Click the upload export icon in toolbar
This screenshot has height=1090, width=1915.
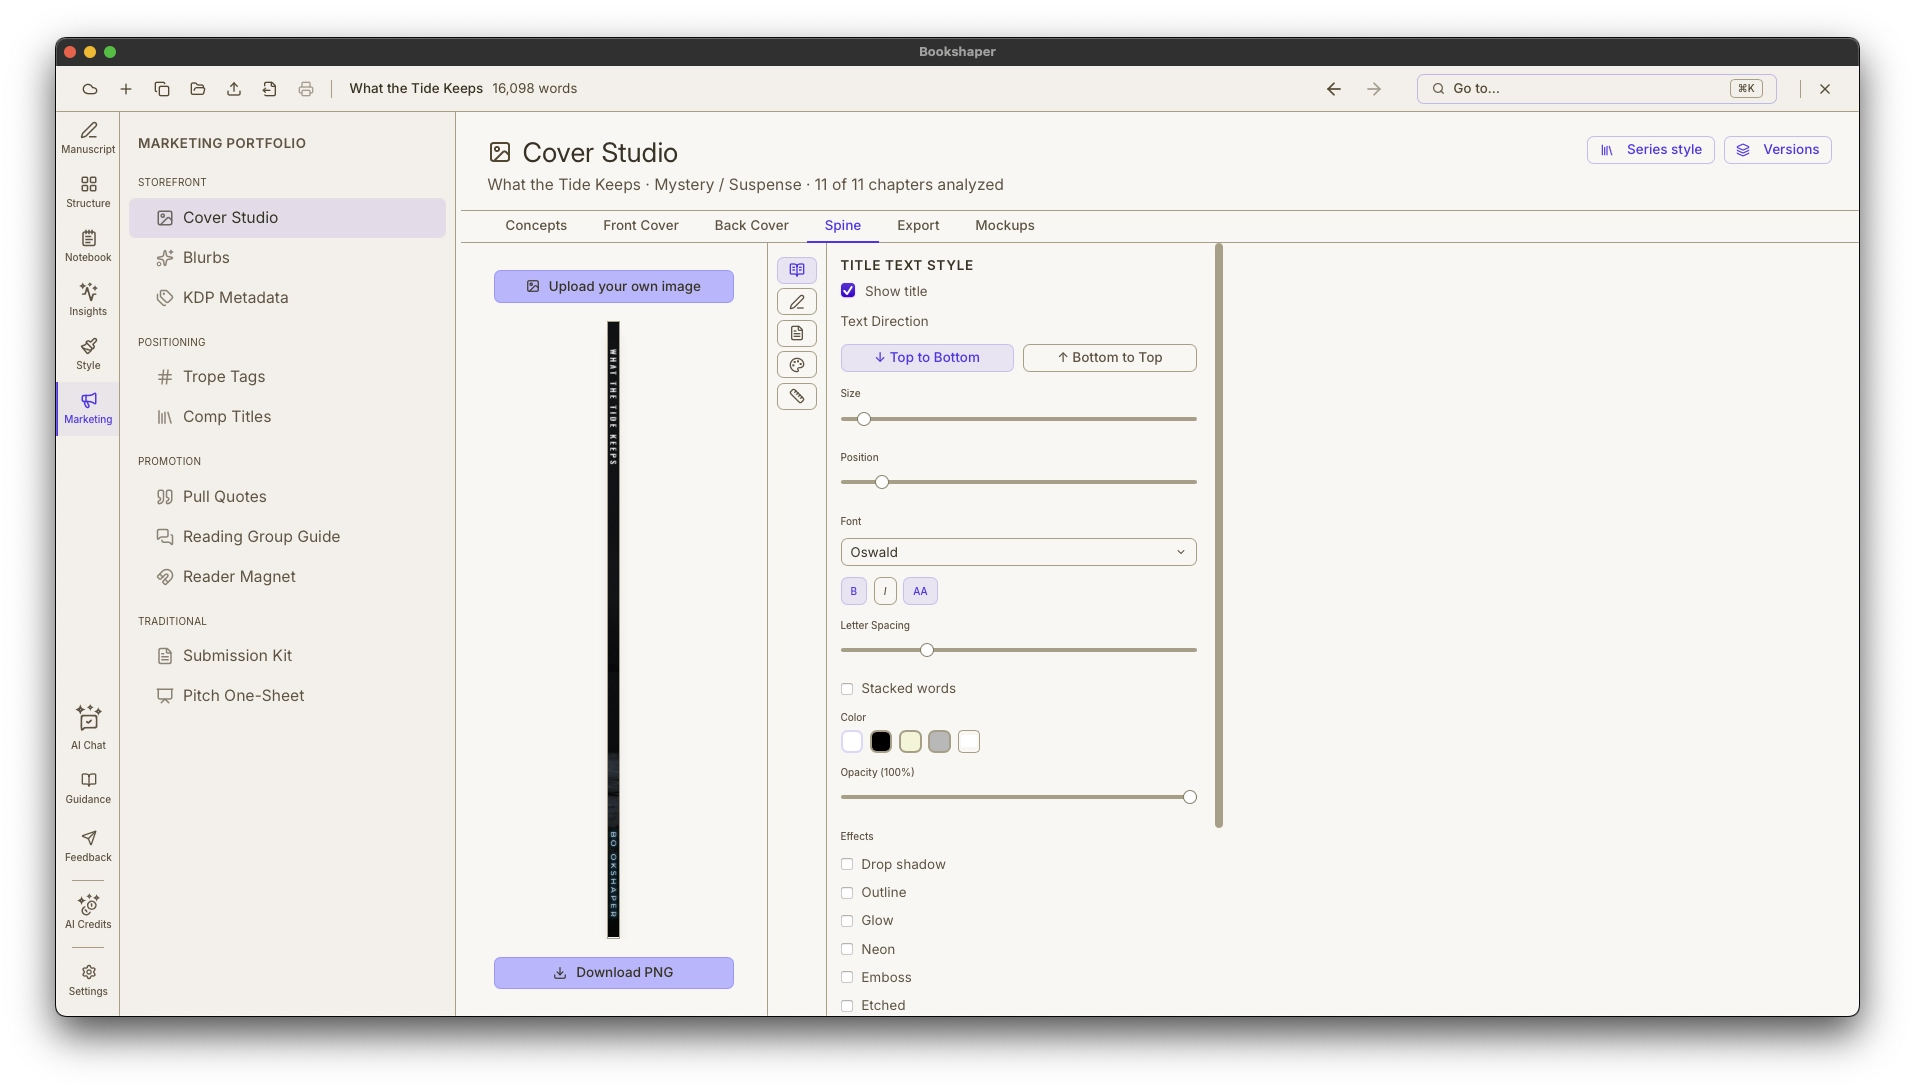pyautogui.click(x=234, y=89)
